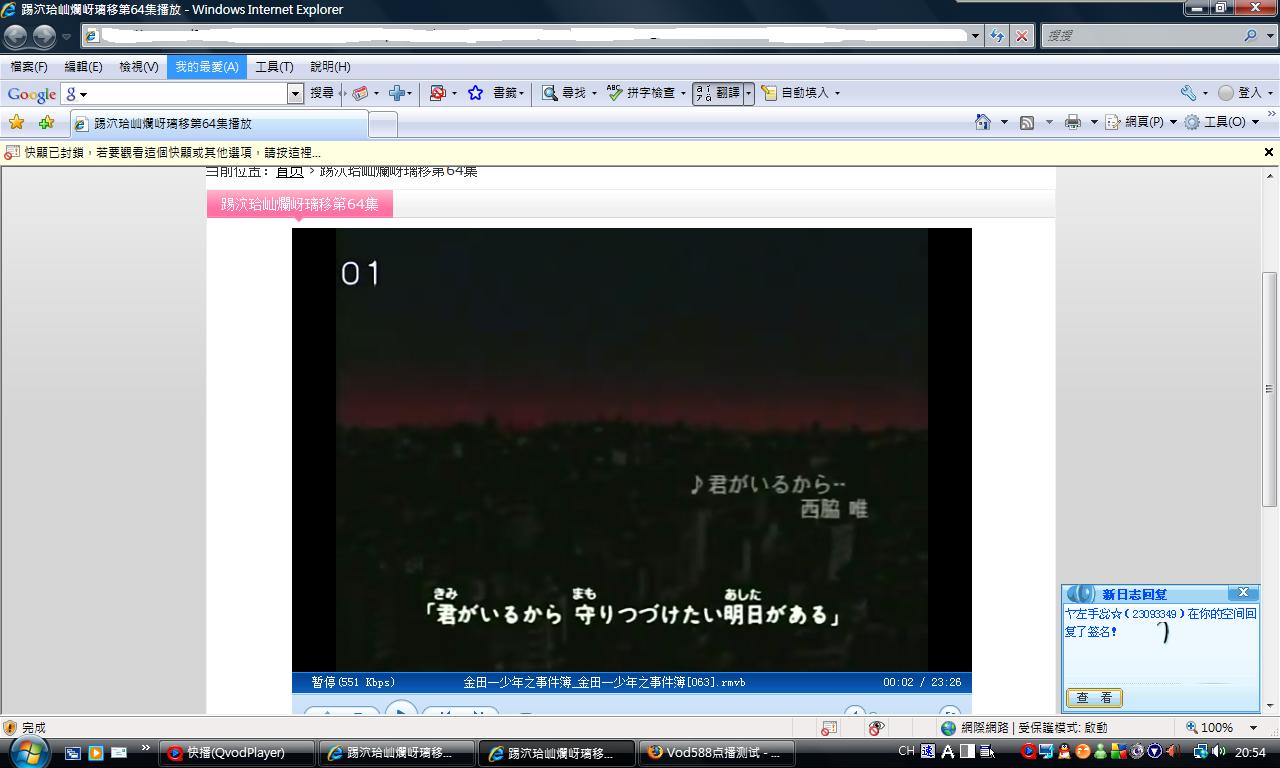Screen dimensions: 1280x768
Task: Open the 書籤 bookmarks dropdown
Action: tap(507, 93)
